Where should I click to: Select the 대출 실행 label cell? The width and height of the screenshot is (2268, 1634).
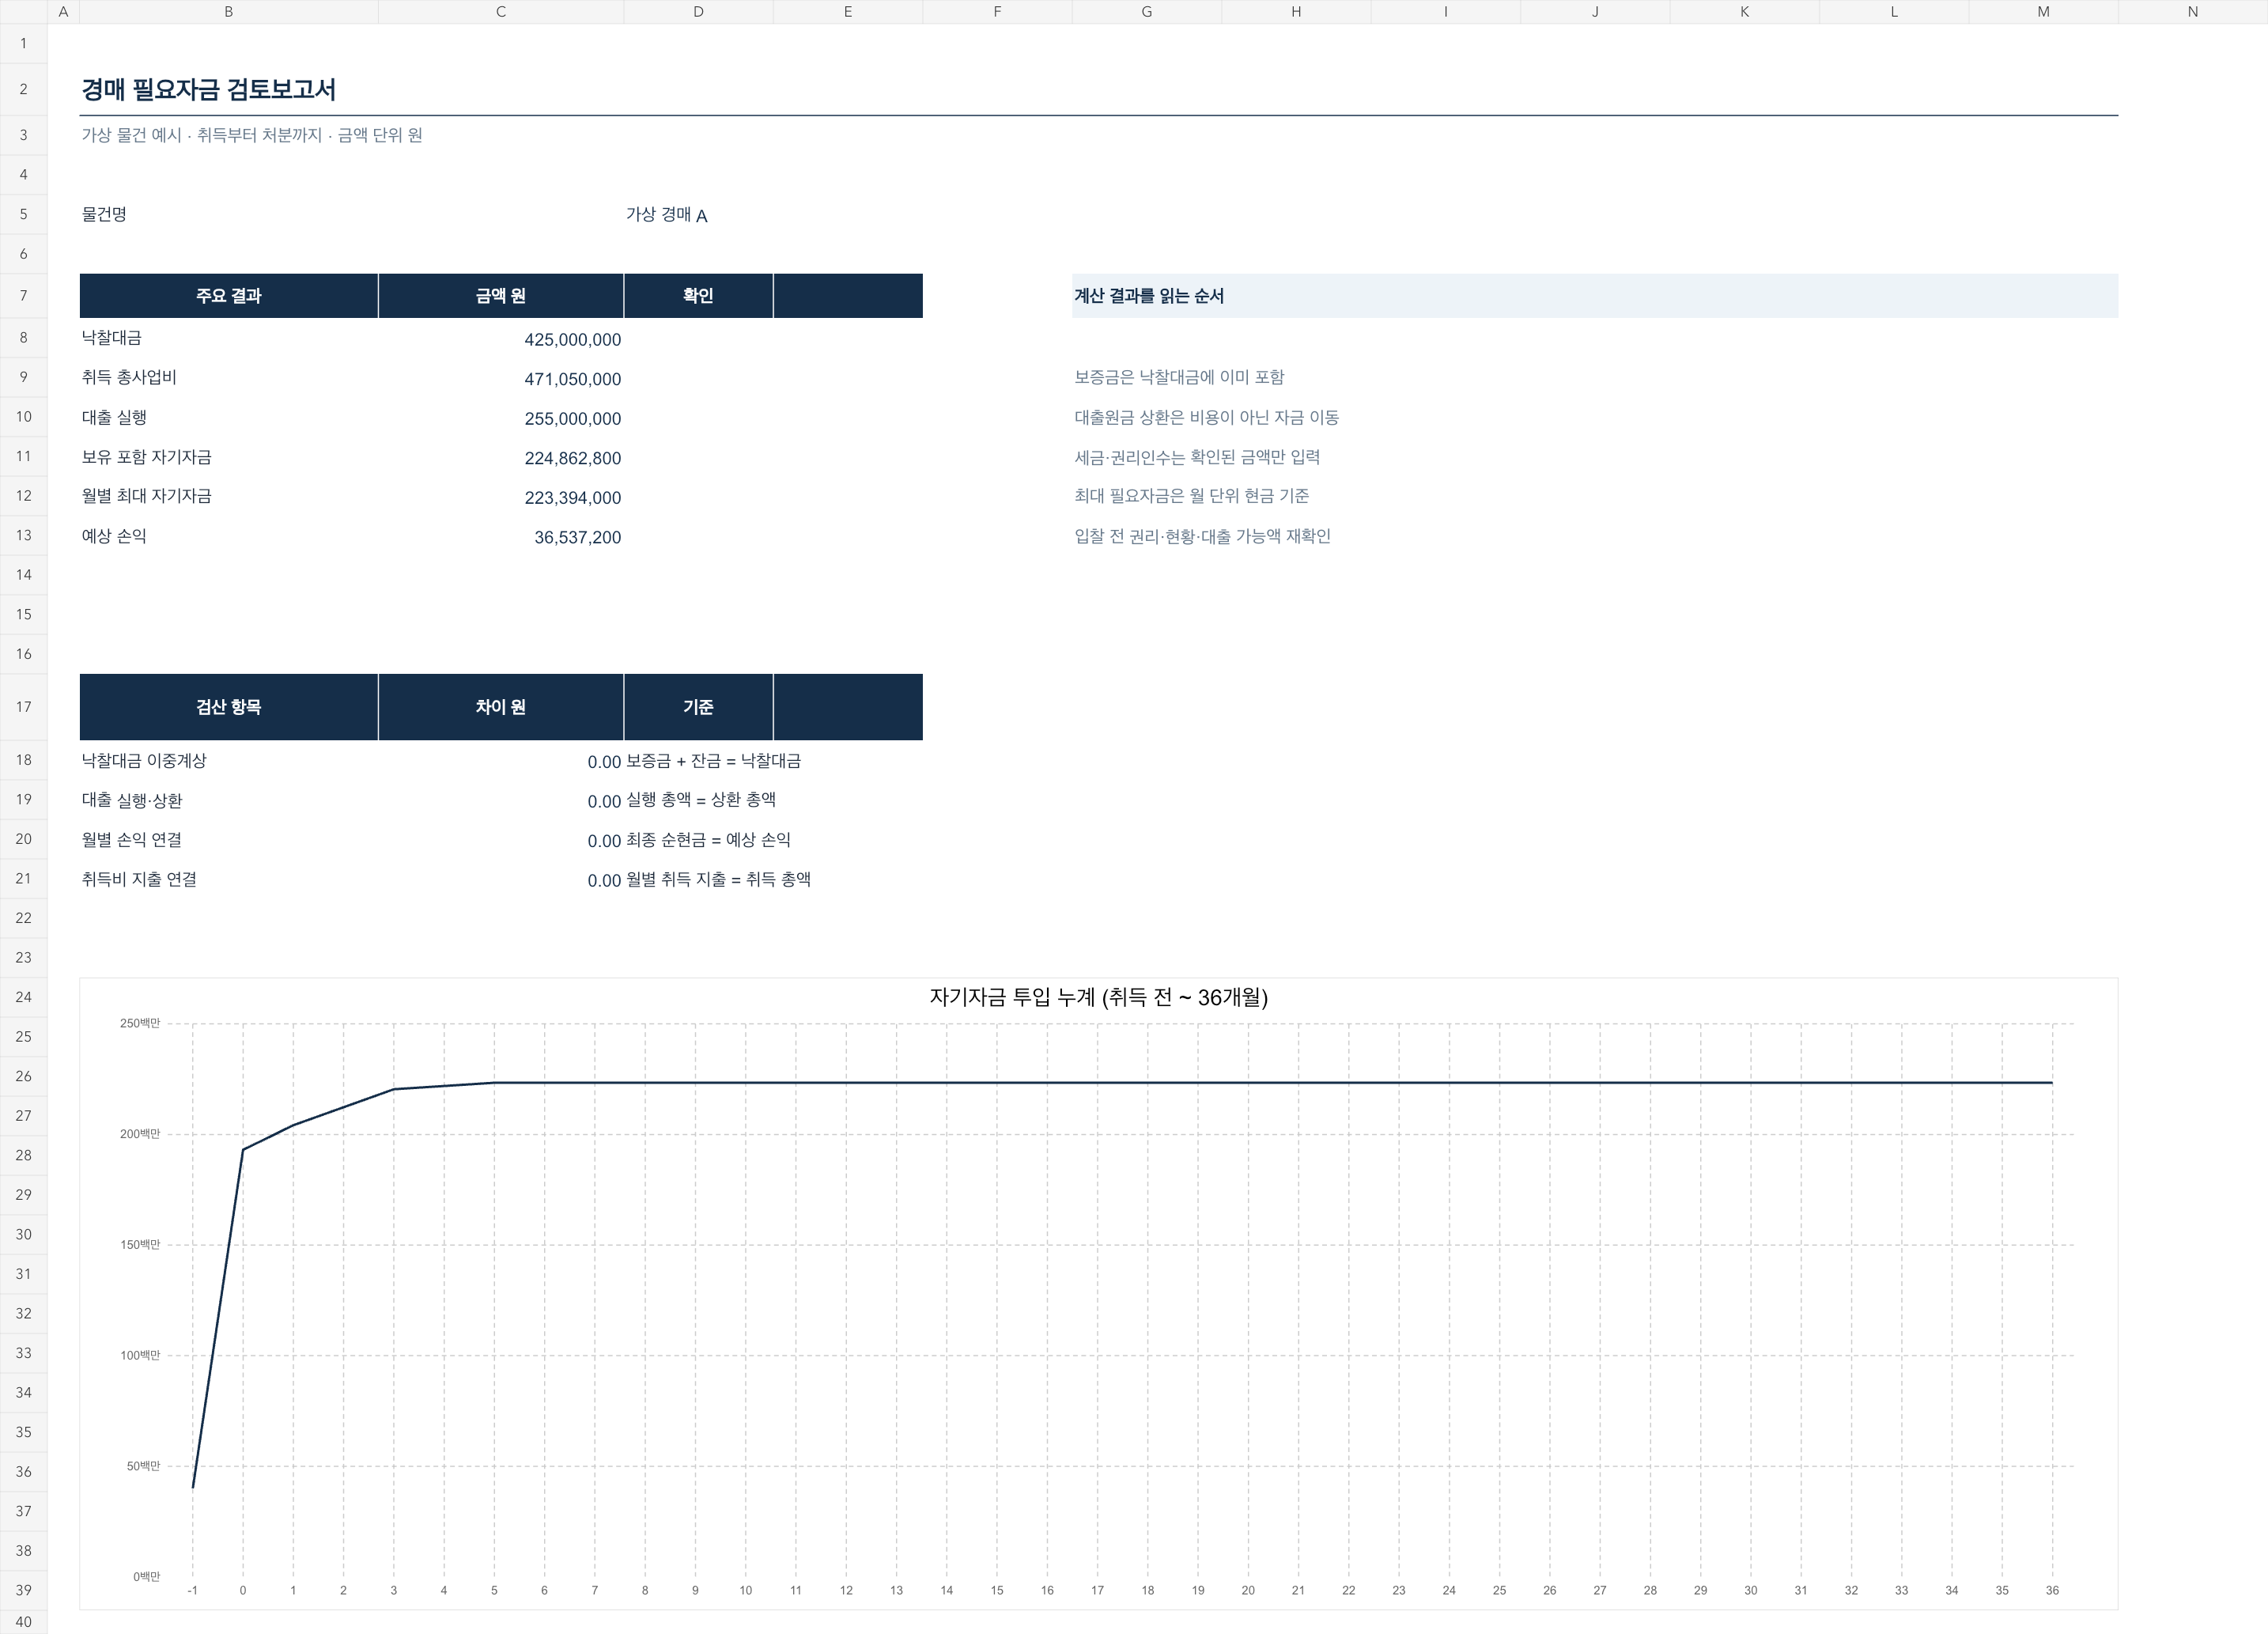[229, 417]
